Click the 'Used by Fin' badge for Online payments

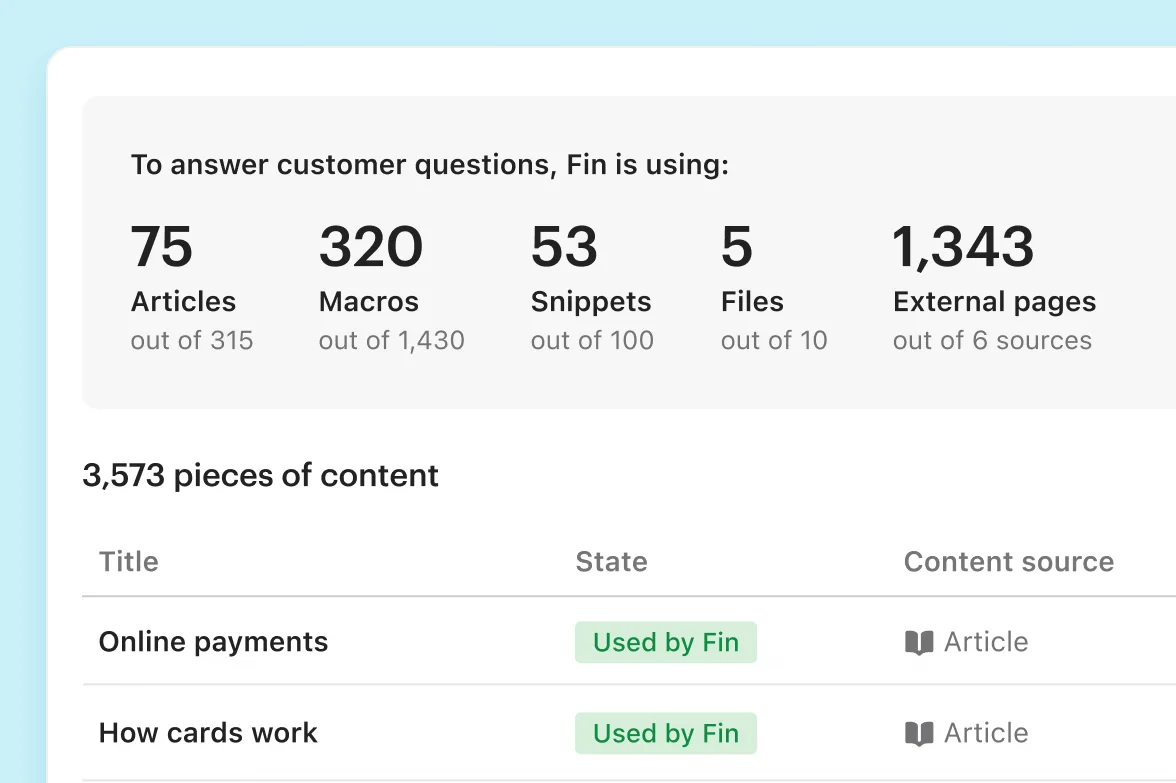click(665, 642)
